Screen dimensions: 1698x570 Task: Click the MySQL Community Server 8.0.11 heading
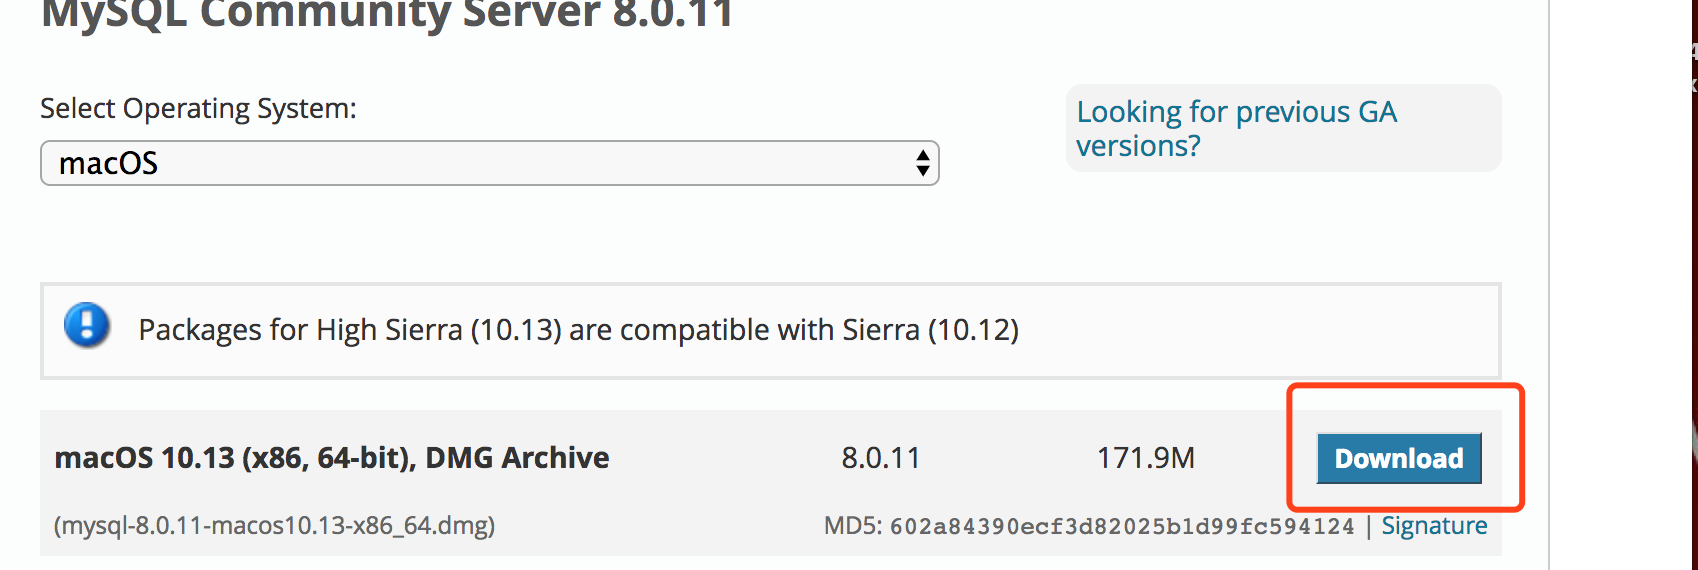[x=388, y=14]
